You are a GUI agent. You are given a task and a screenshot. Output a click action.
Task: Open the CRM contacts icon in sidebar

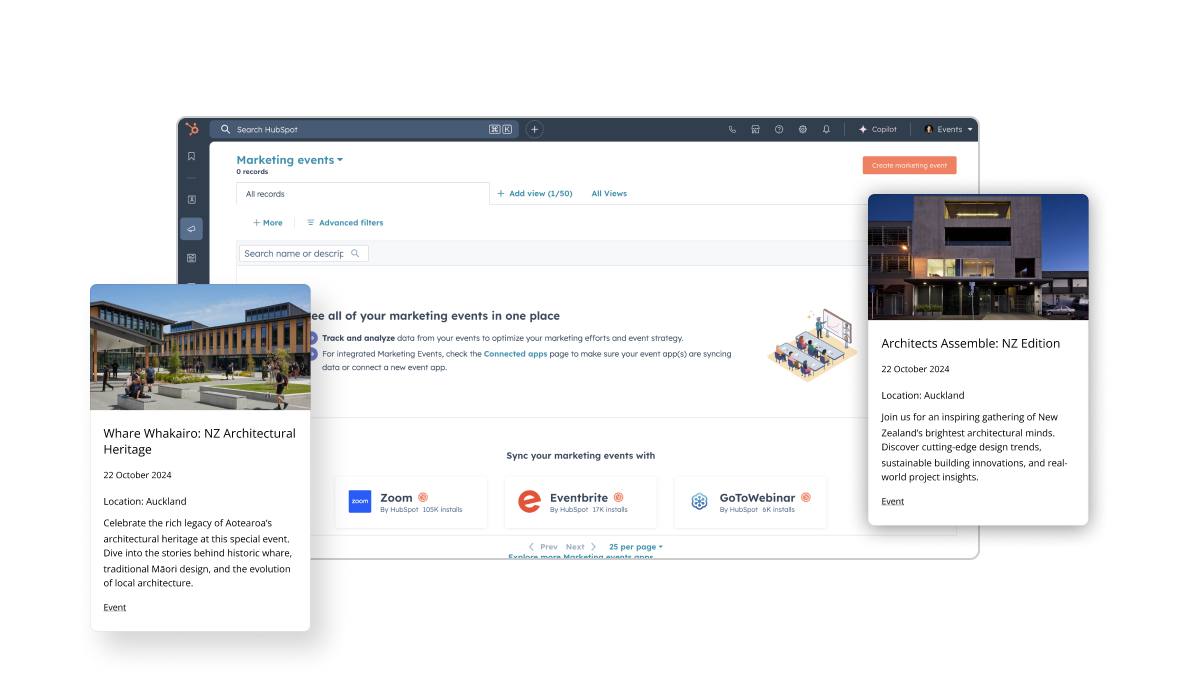191,199
